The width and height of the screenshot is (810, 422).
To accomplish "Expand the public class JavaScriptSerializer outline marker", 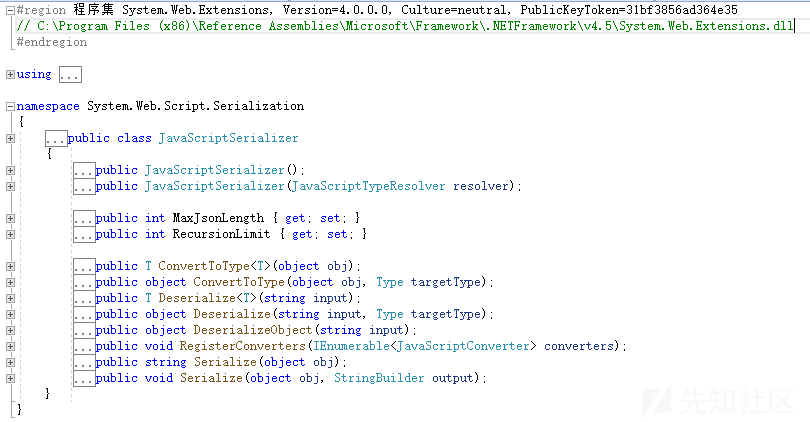I will 10,138.
